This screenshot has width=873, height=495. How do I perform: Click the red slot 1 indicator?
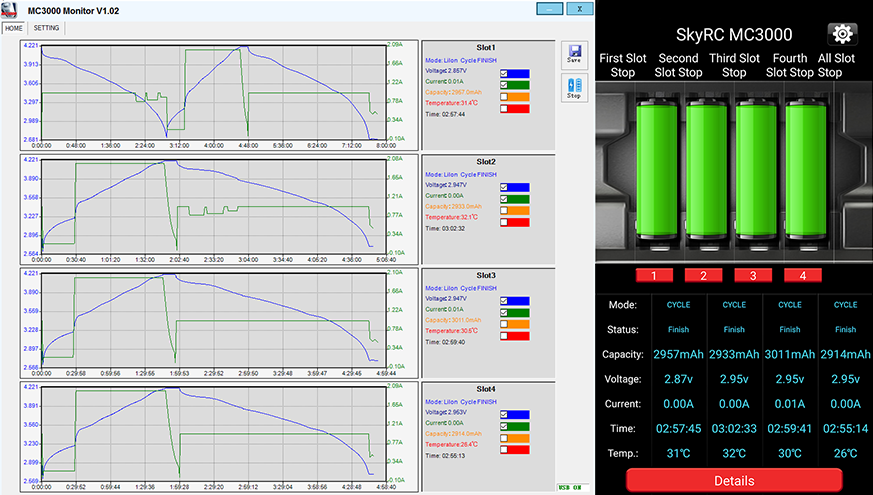pos(654,275)
